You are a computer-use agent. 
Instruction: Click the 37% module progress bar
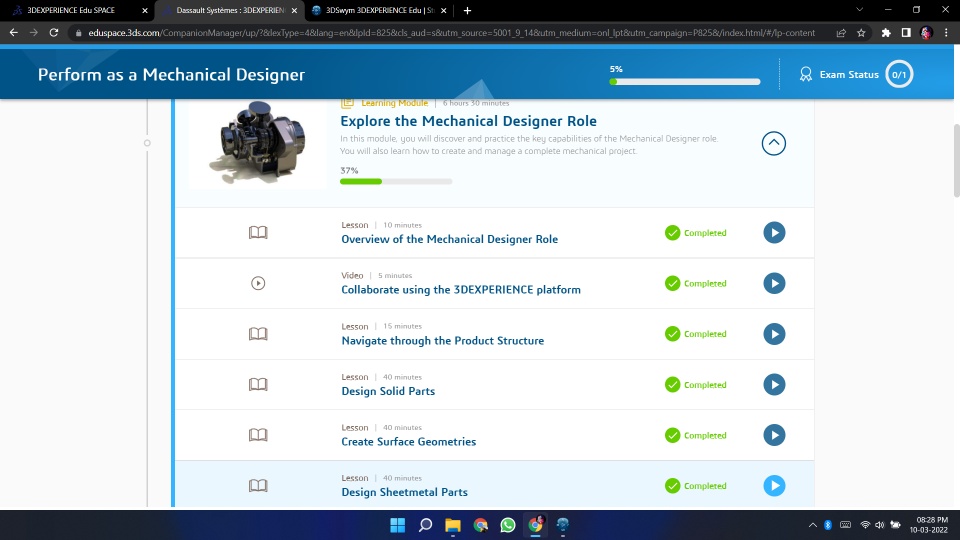point(396,181)
